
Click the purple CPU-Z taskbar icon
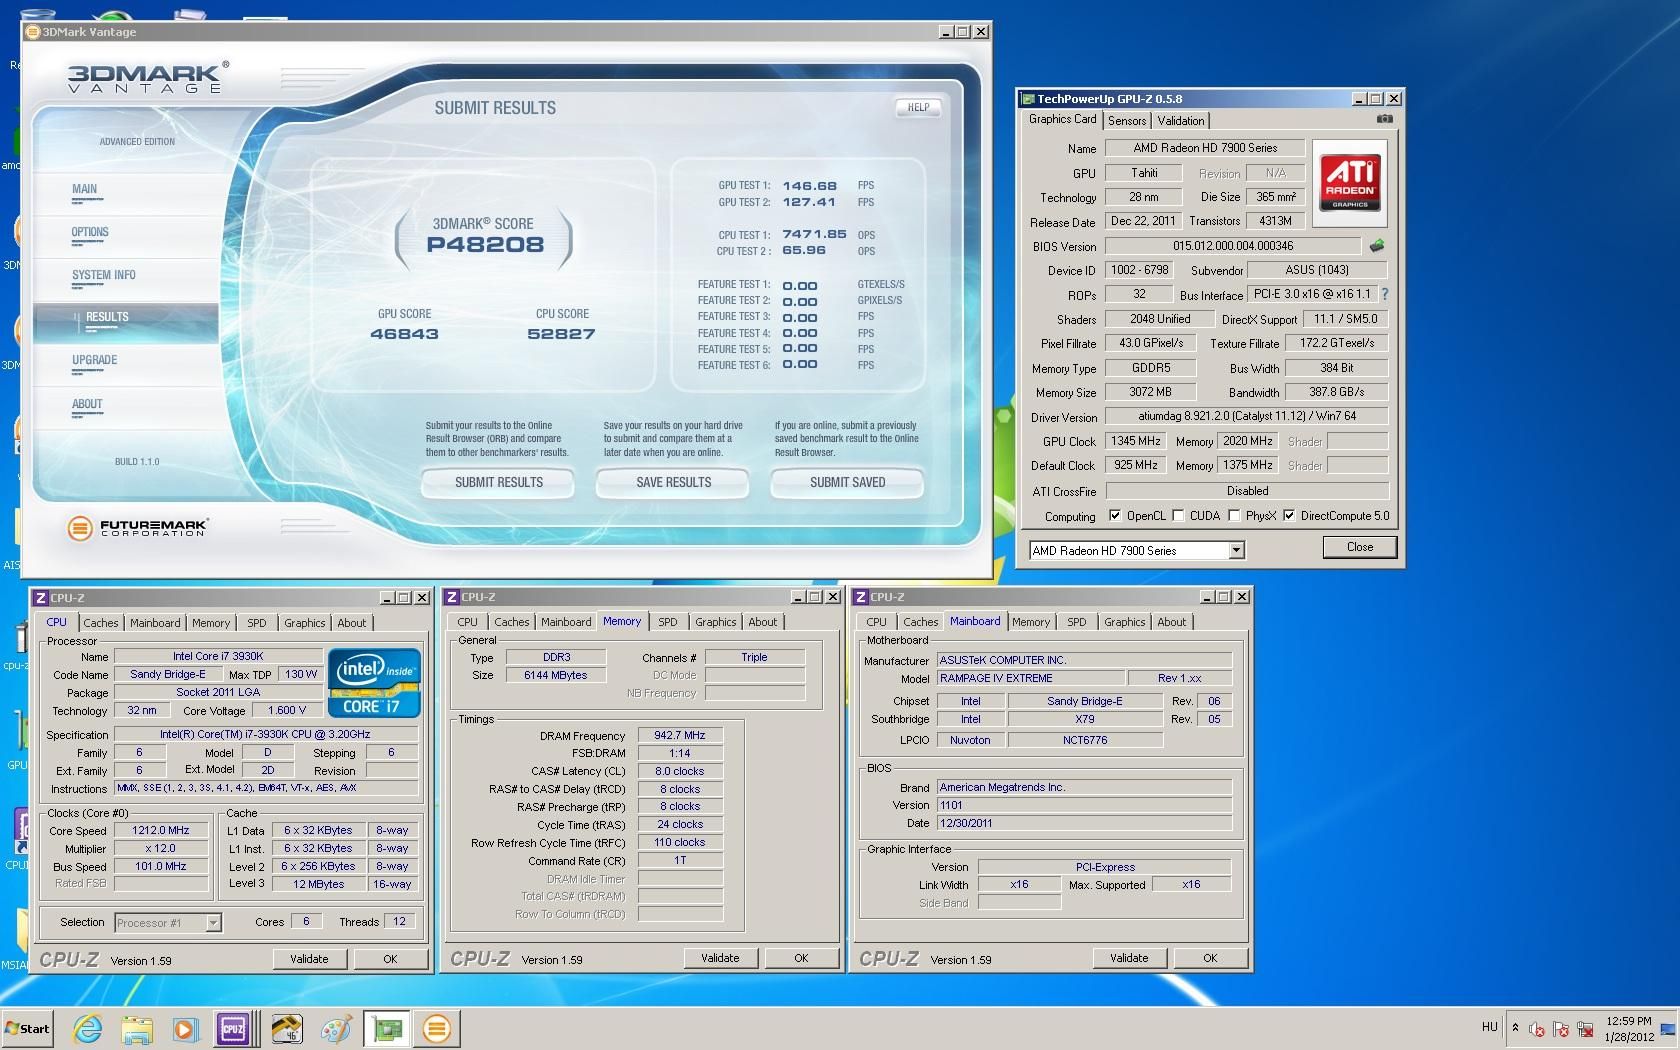pos(233,1028)
